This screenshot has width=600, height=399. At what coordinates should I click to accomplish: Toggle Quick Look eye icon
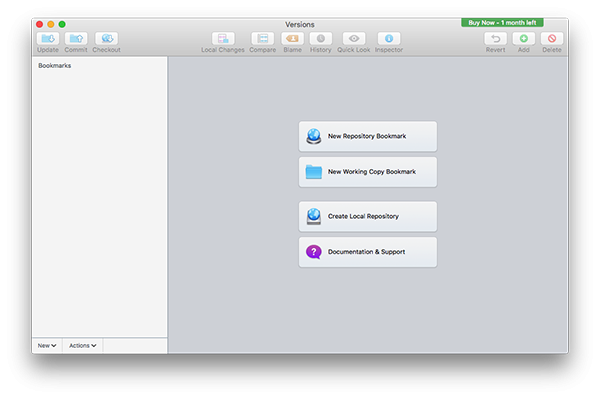coord(354,39)
